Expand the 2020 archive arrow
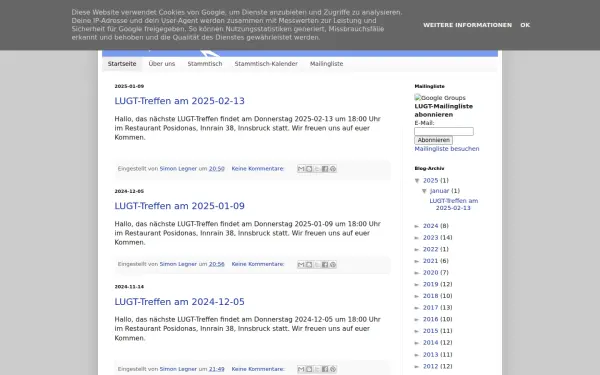Viewport: 600px width, 375px height. (417, 273)
